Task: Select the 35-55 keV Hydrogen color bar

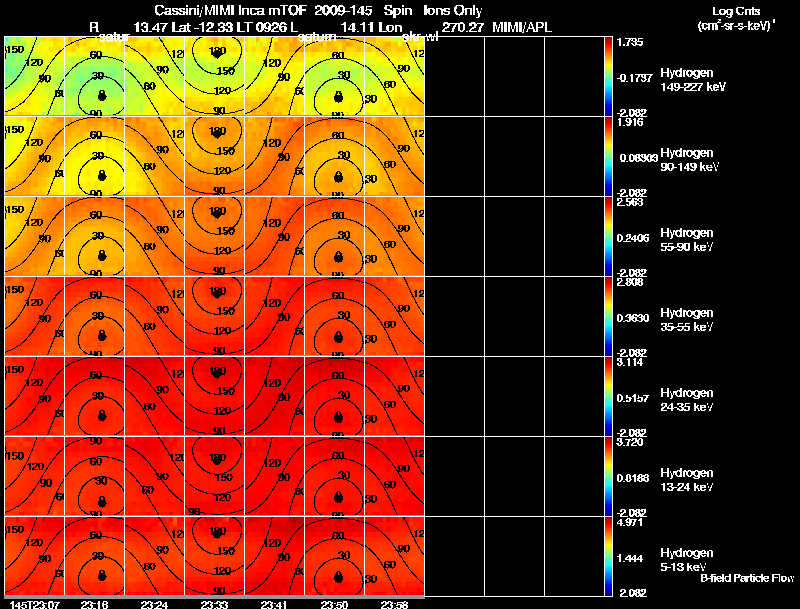Action: 608,316
